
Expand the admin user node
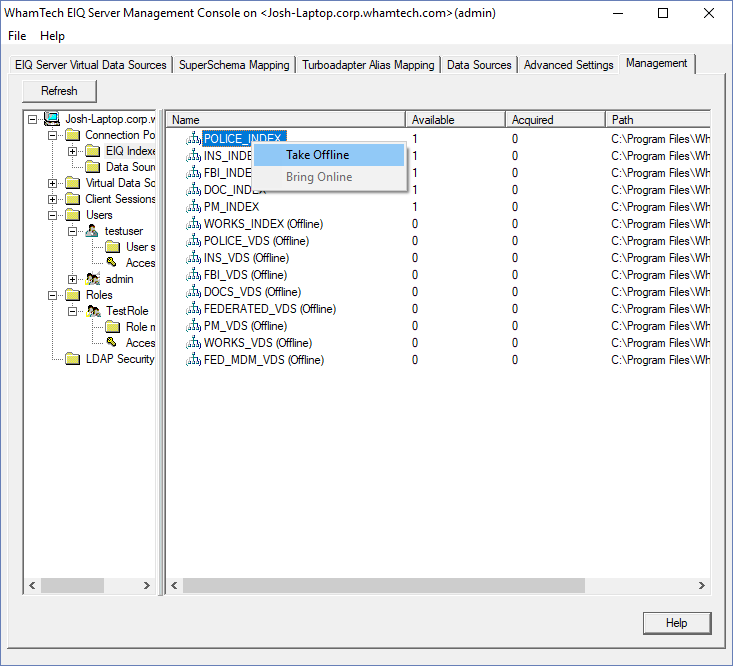[x=73, y=279]
